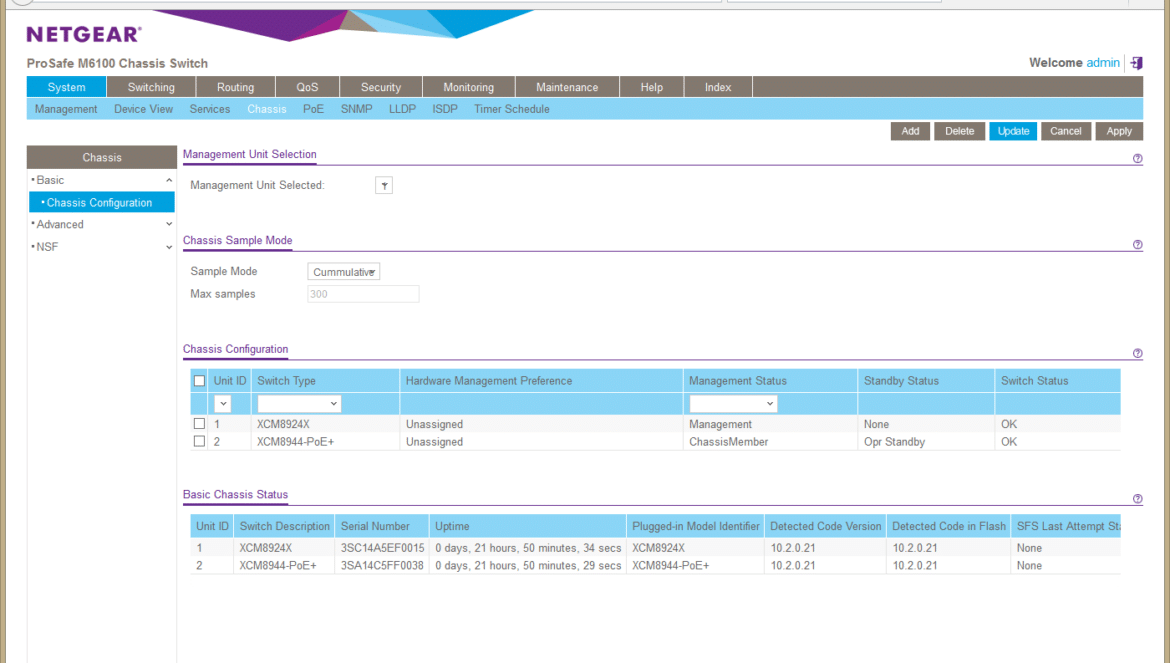Switch to the Monitoring tab
This screenshot has width=1170, height=663.
pyautogui.click(x=469, y=87)
